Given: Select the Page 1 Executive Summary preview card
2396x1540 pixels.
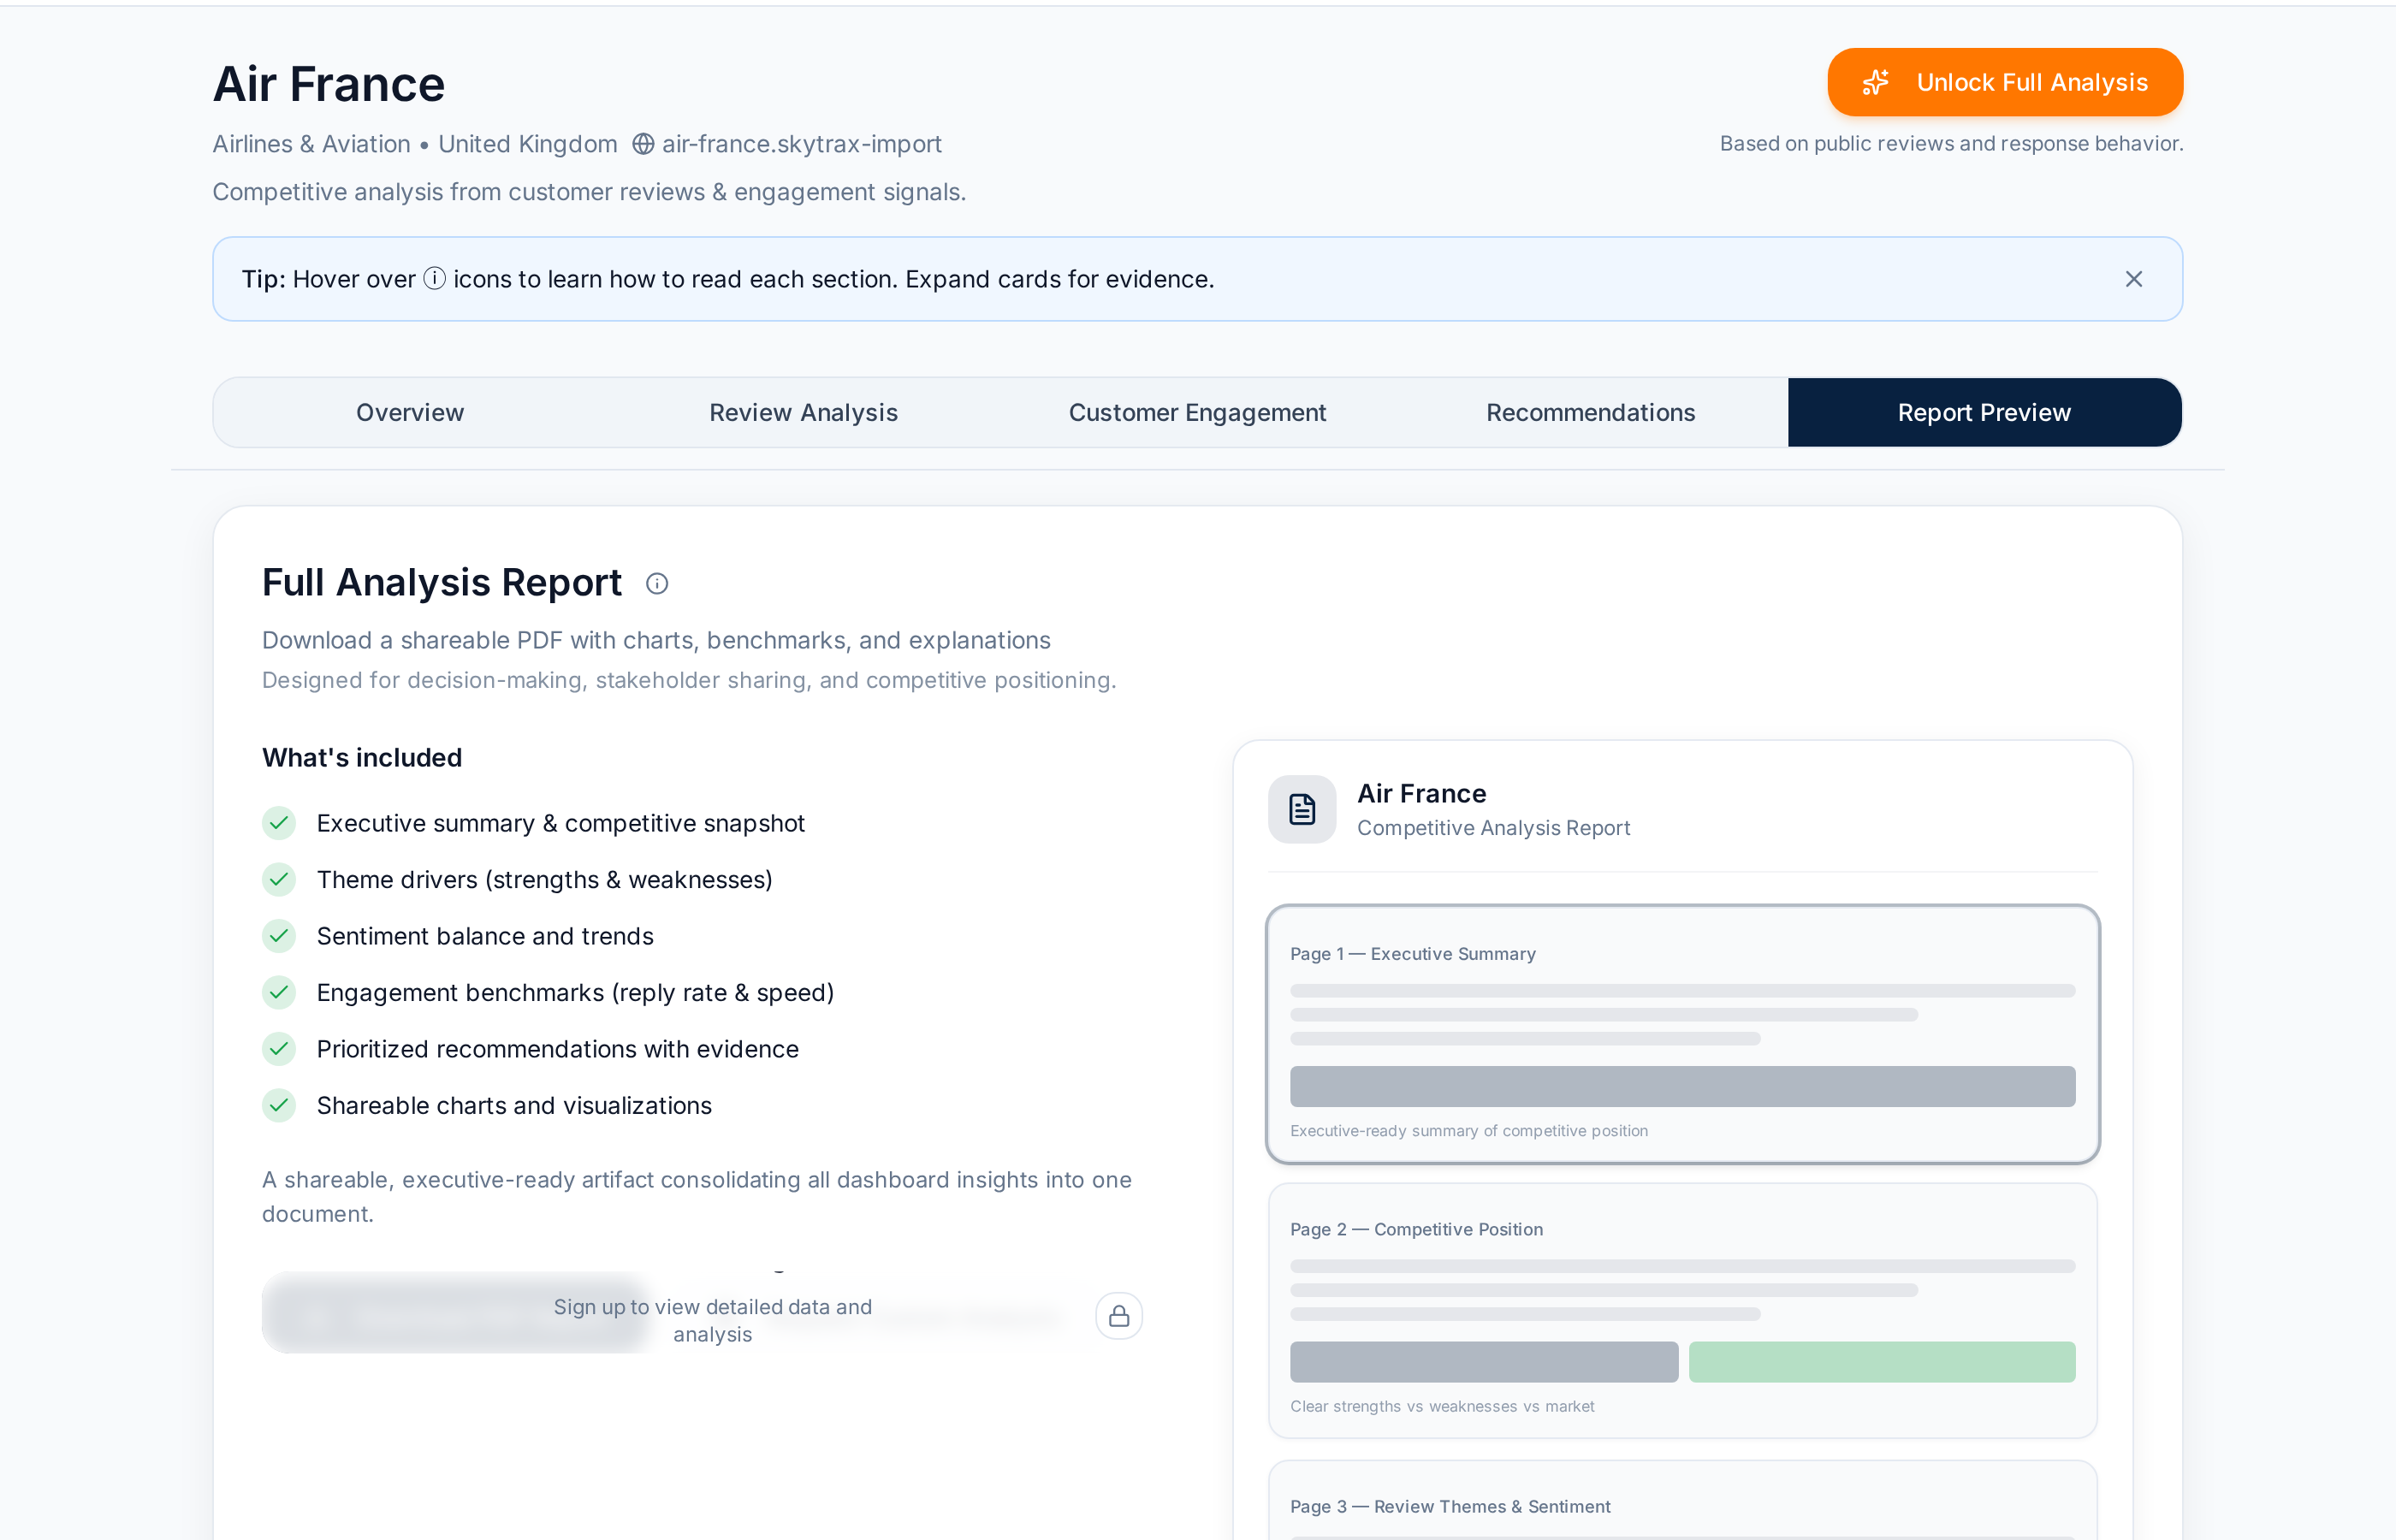Looking at the screenshot, I should [x=1682, y=1034].
